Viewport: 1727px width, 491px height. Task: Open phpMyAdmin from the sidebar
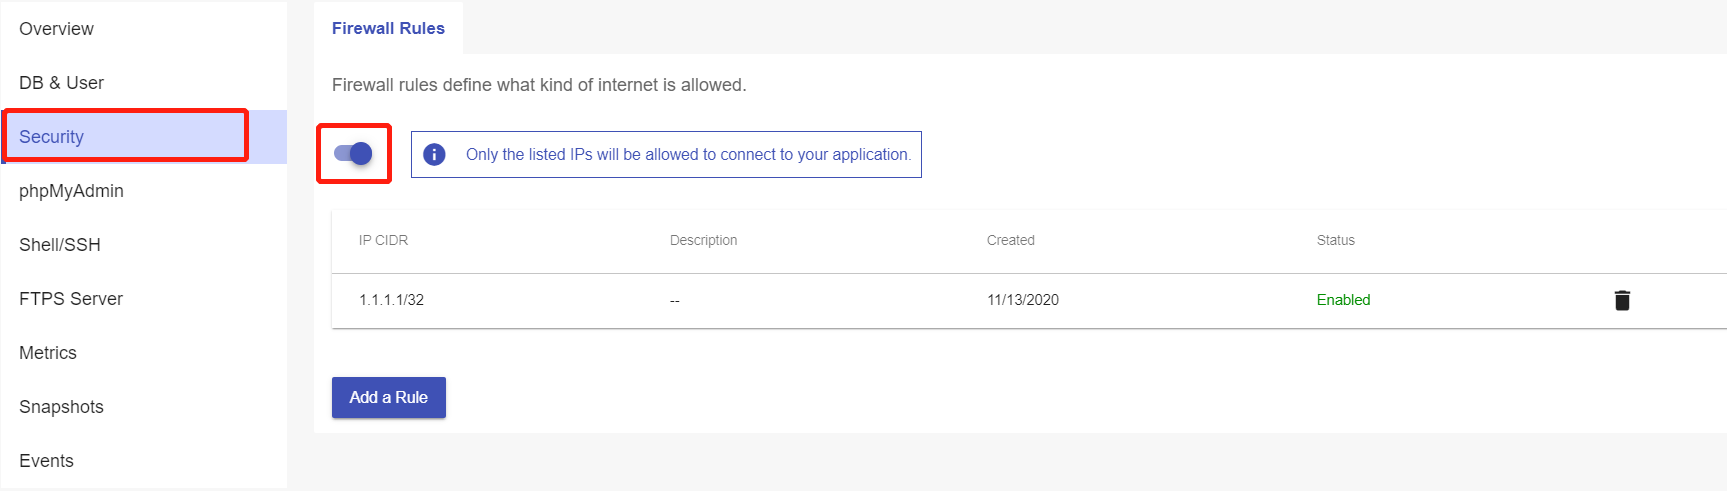pos(71,191)
